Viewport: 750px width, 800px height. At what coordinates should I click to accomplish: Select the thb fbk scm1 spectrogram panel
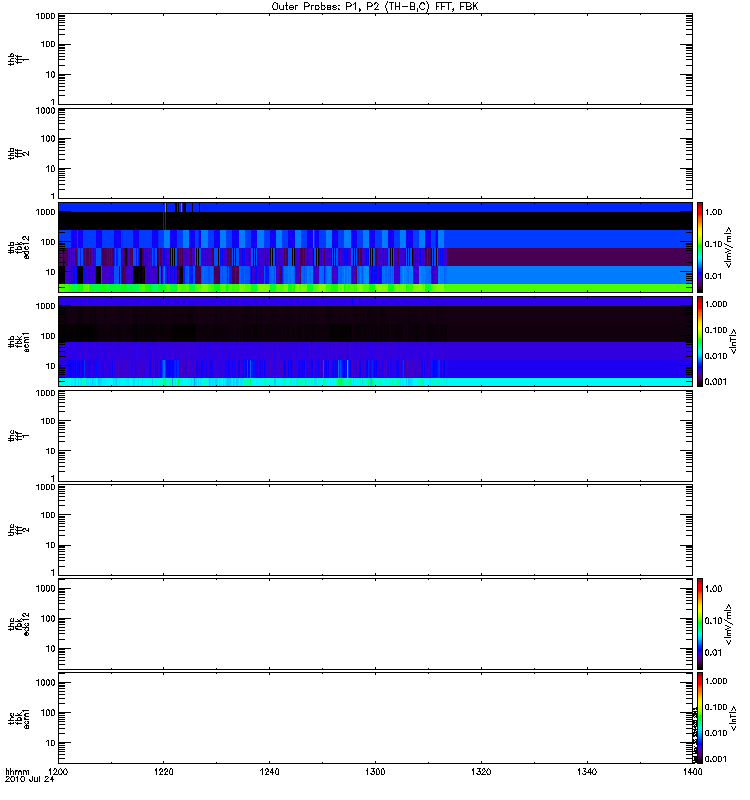[375, 341]
